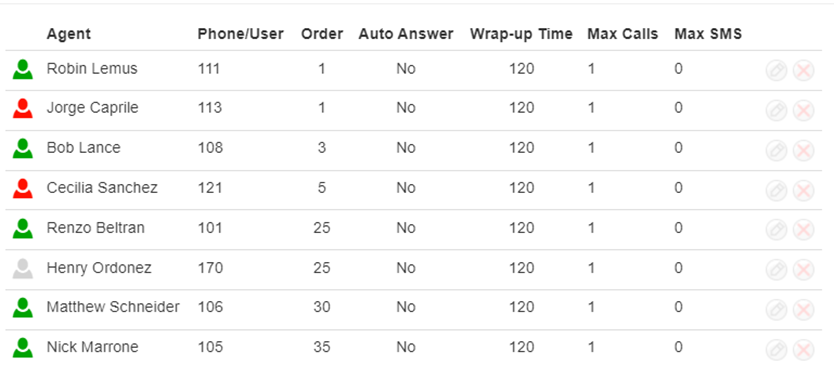Remove Jorge Caprile using the red X

click(803, 111)
